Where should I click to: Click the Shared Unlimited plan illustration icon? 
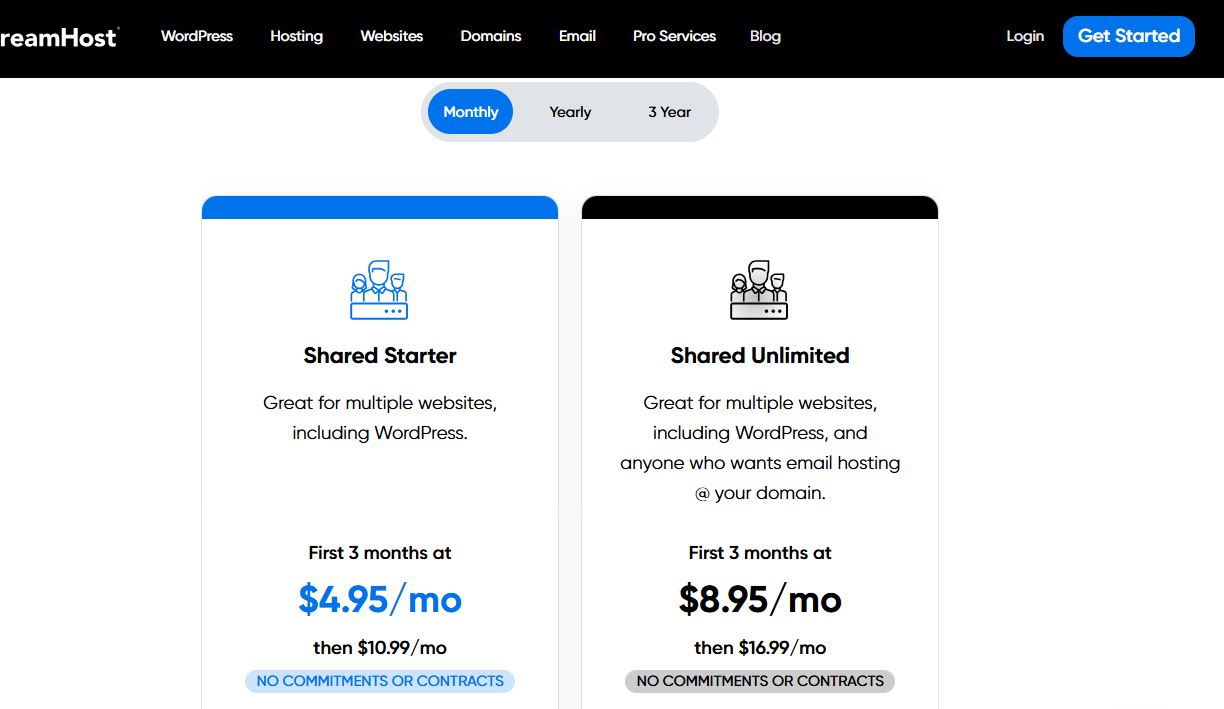point(759,290)
